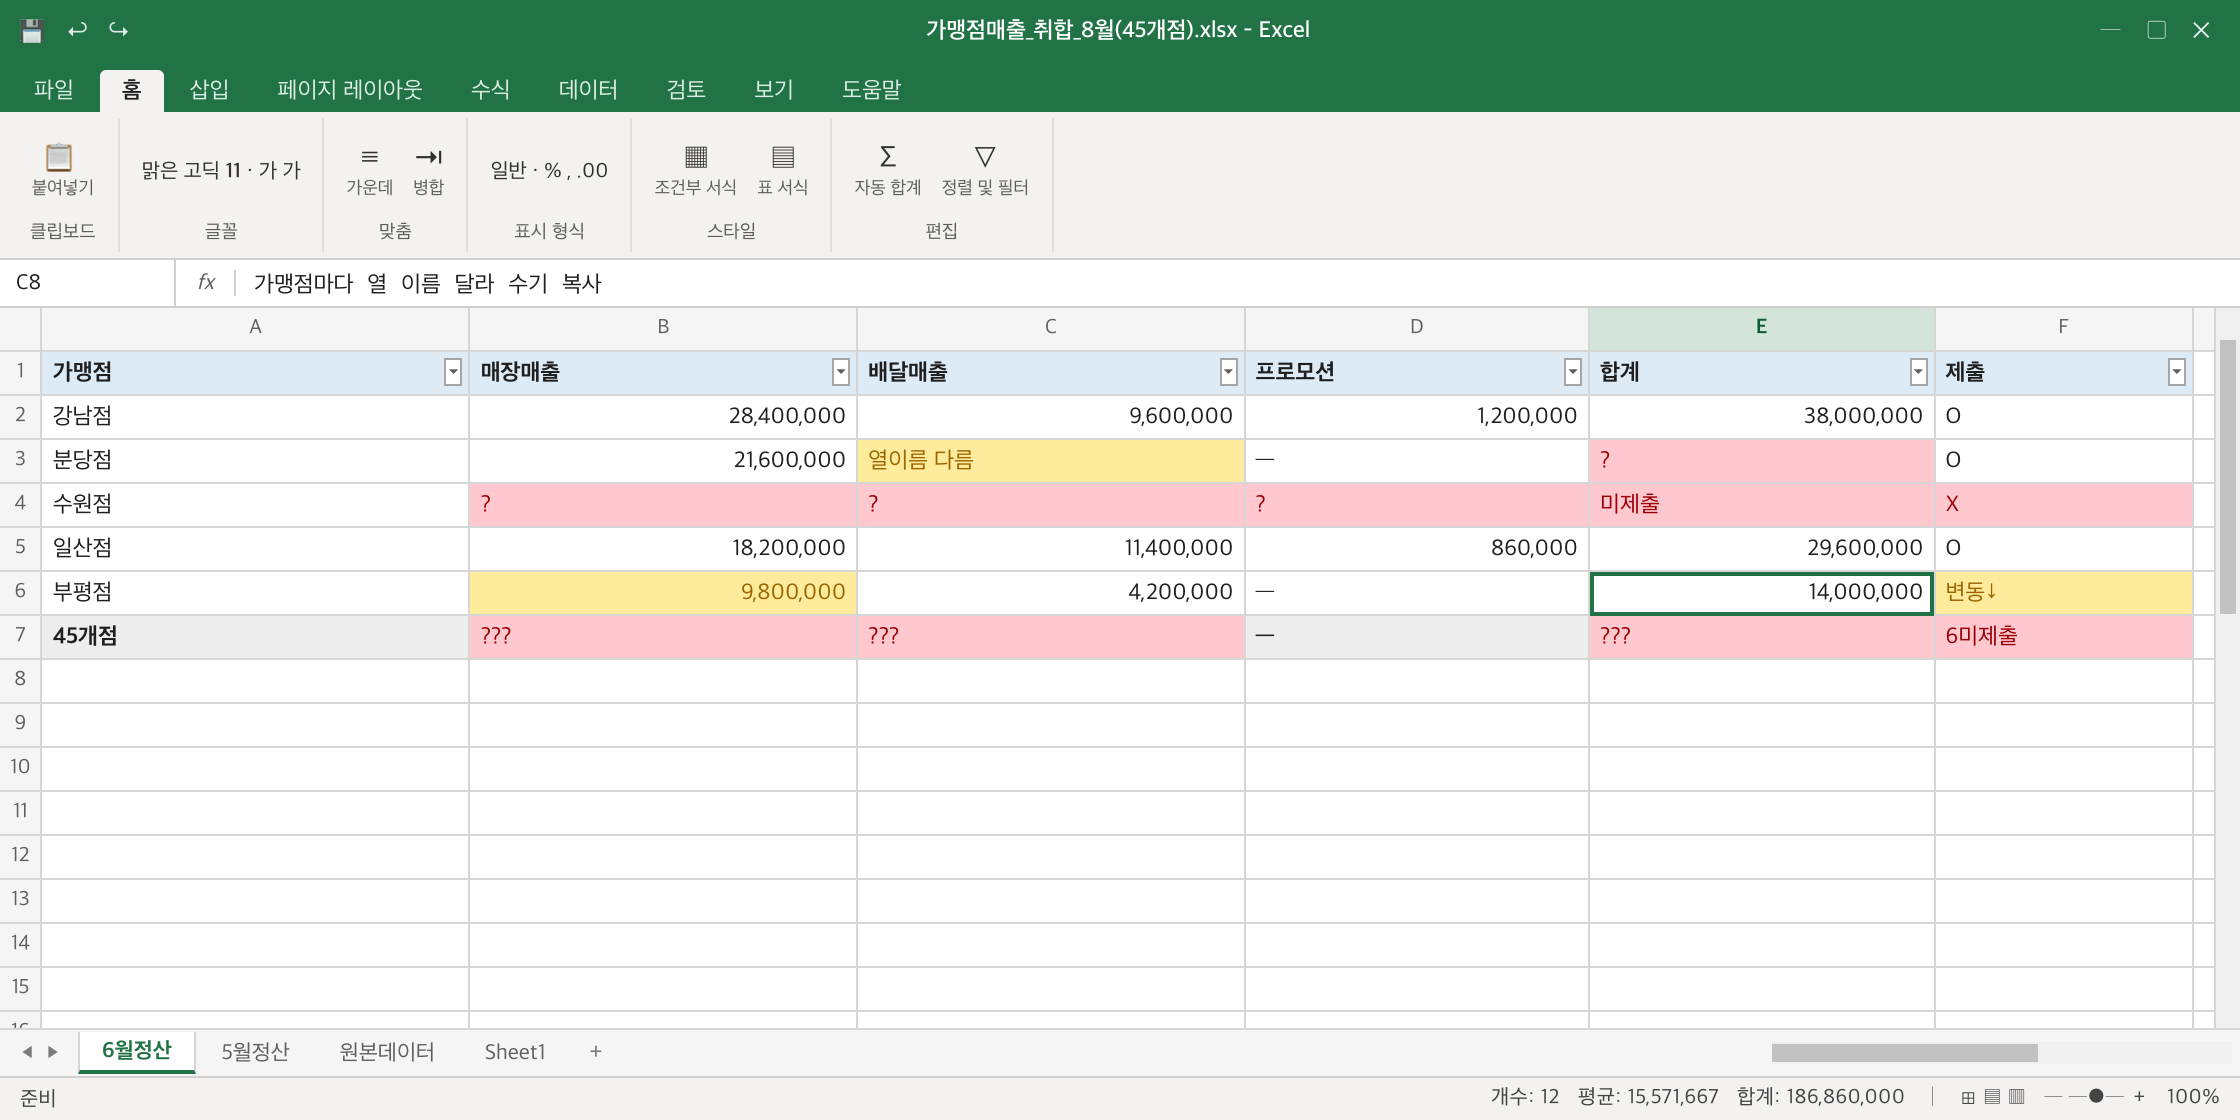Open 가맹점 column filter dropdown

(453, 373)
